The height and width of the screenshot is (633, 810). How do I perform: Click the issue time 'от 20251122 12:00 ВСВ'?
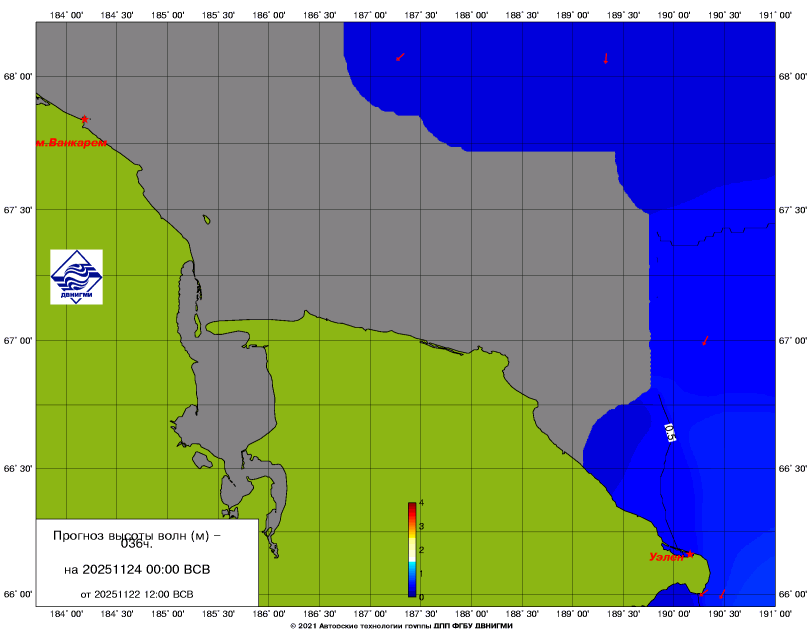137,594
